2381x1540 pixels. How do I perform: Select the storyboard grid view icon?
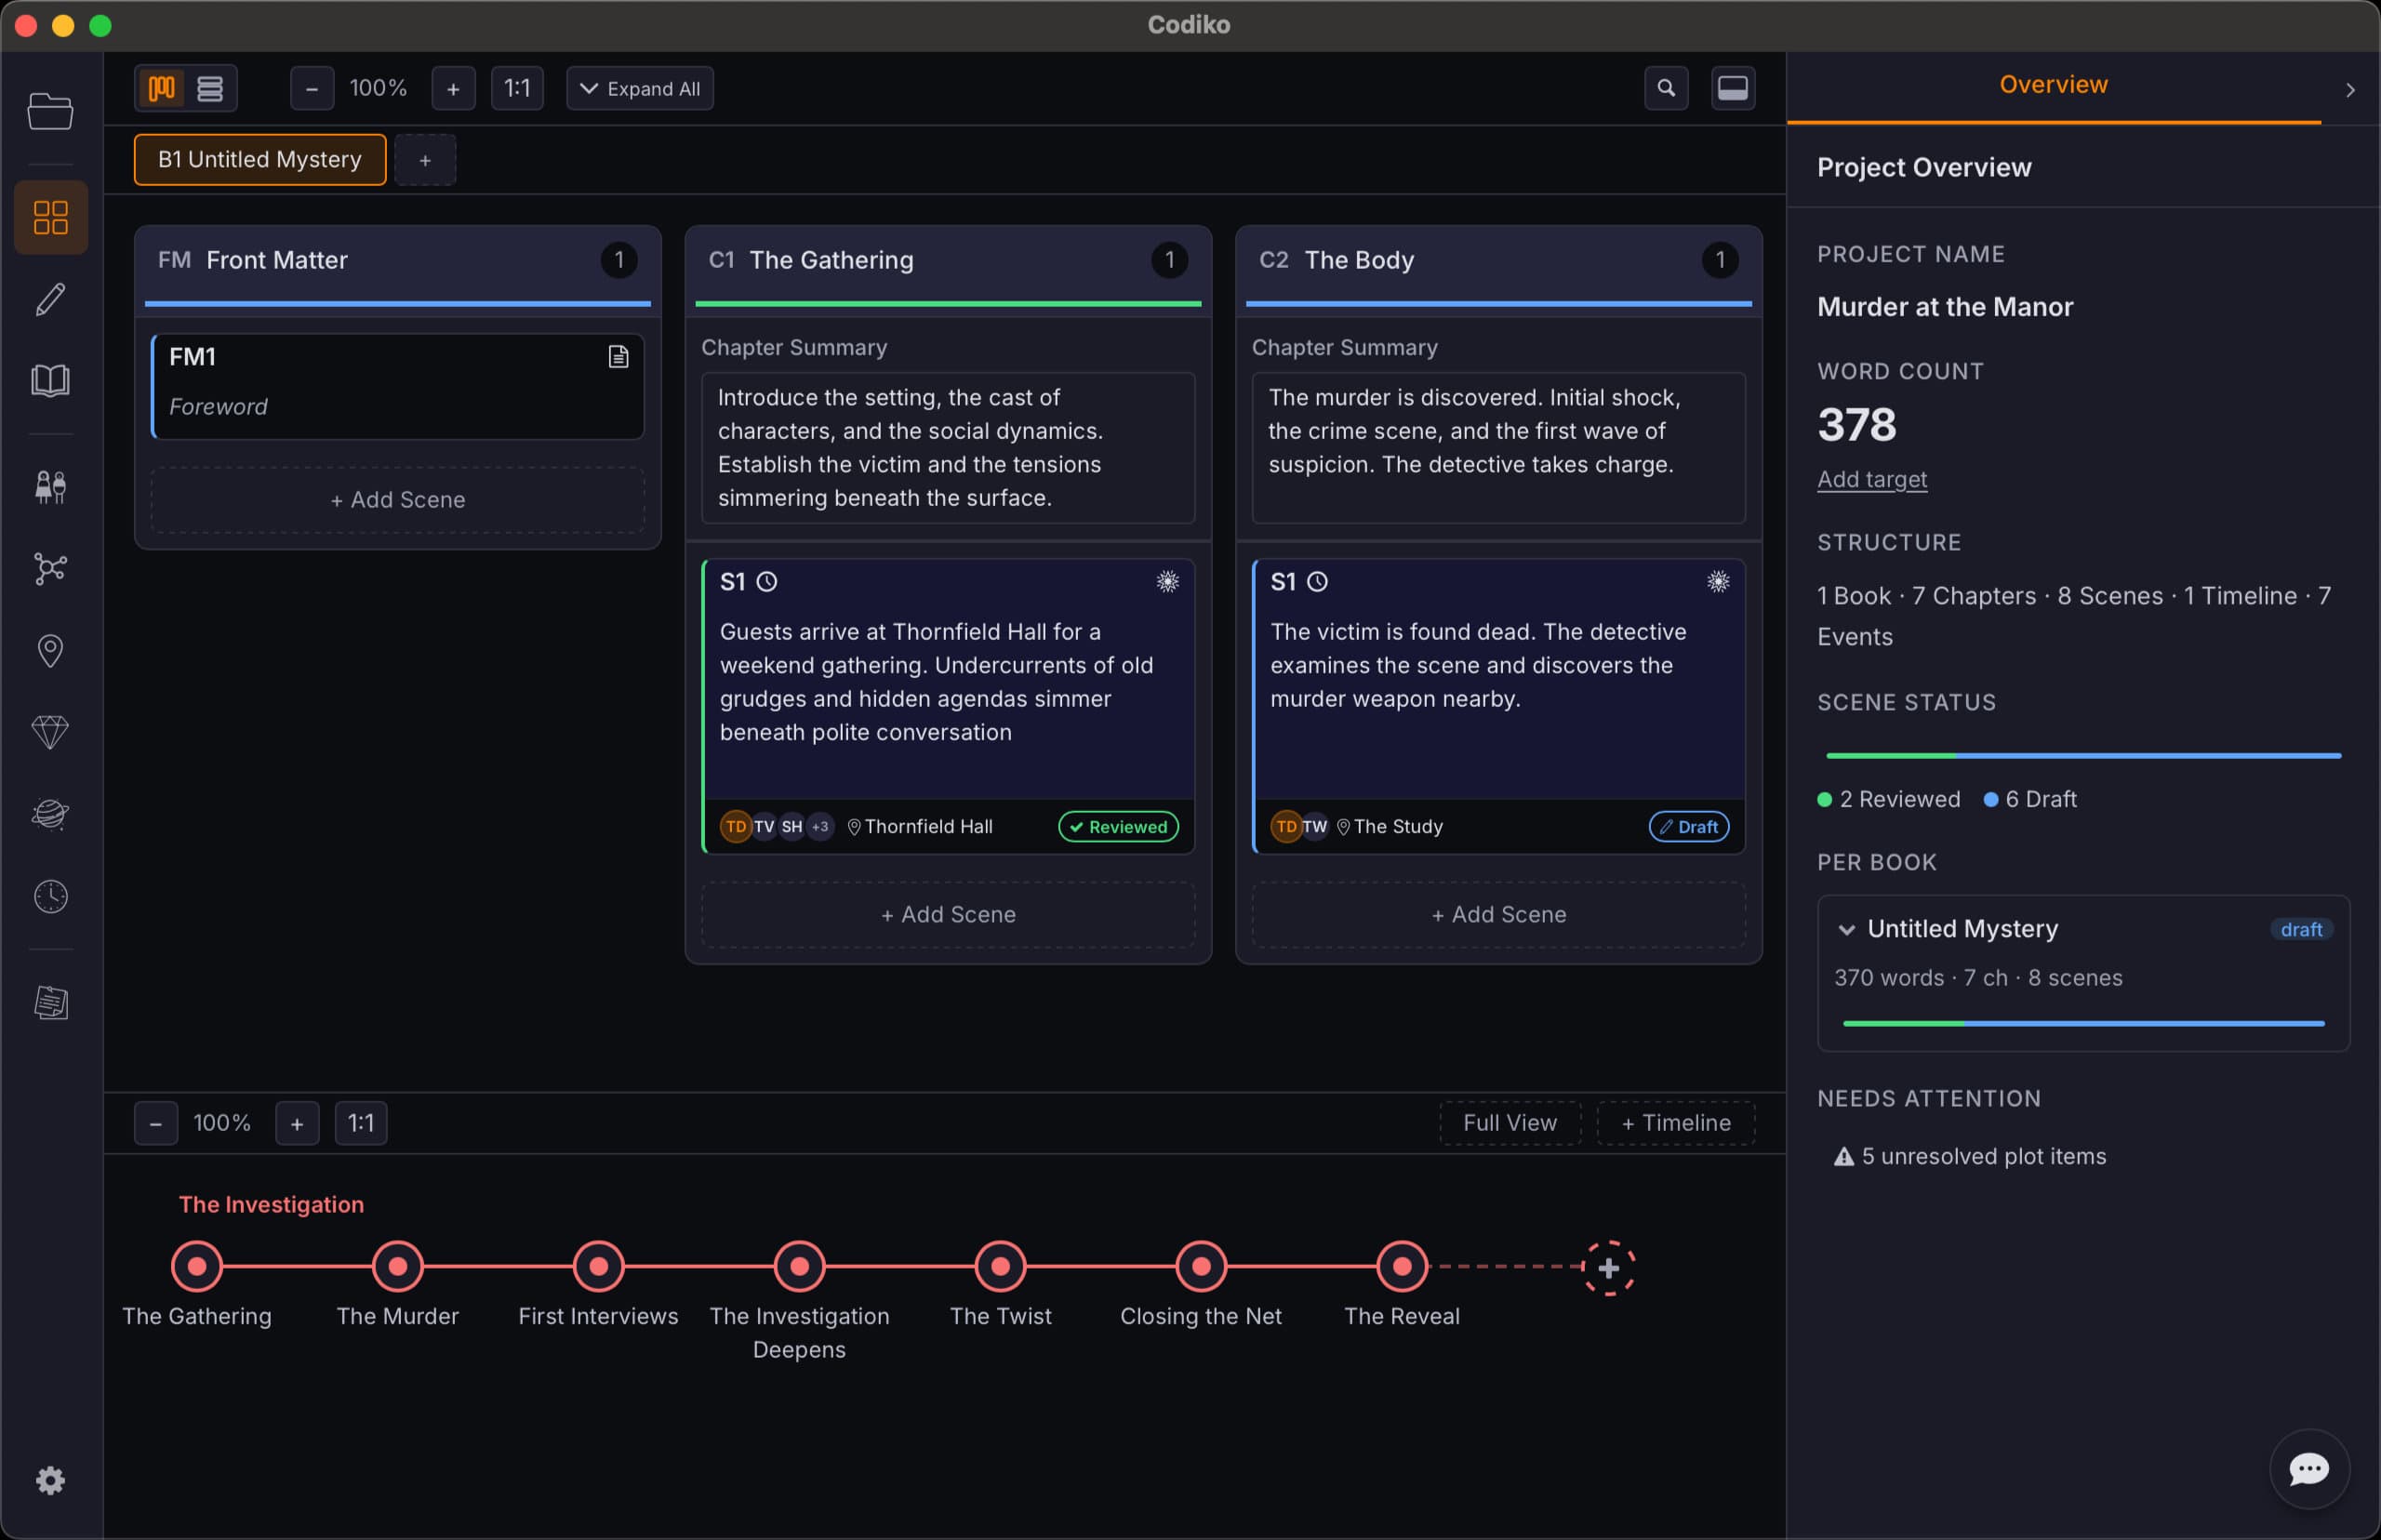pyautogui.click(x=50, y=217)
